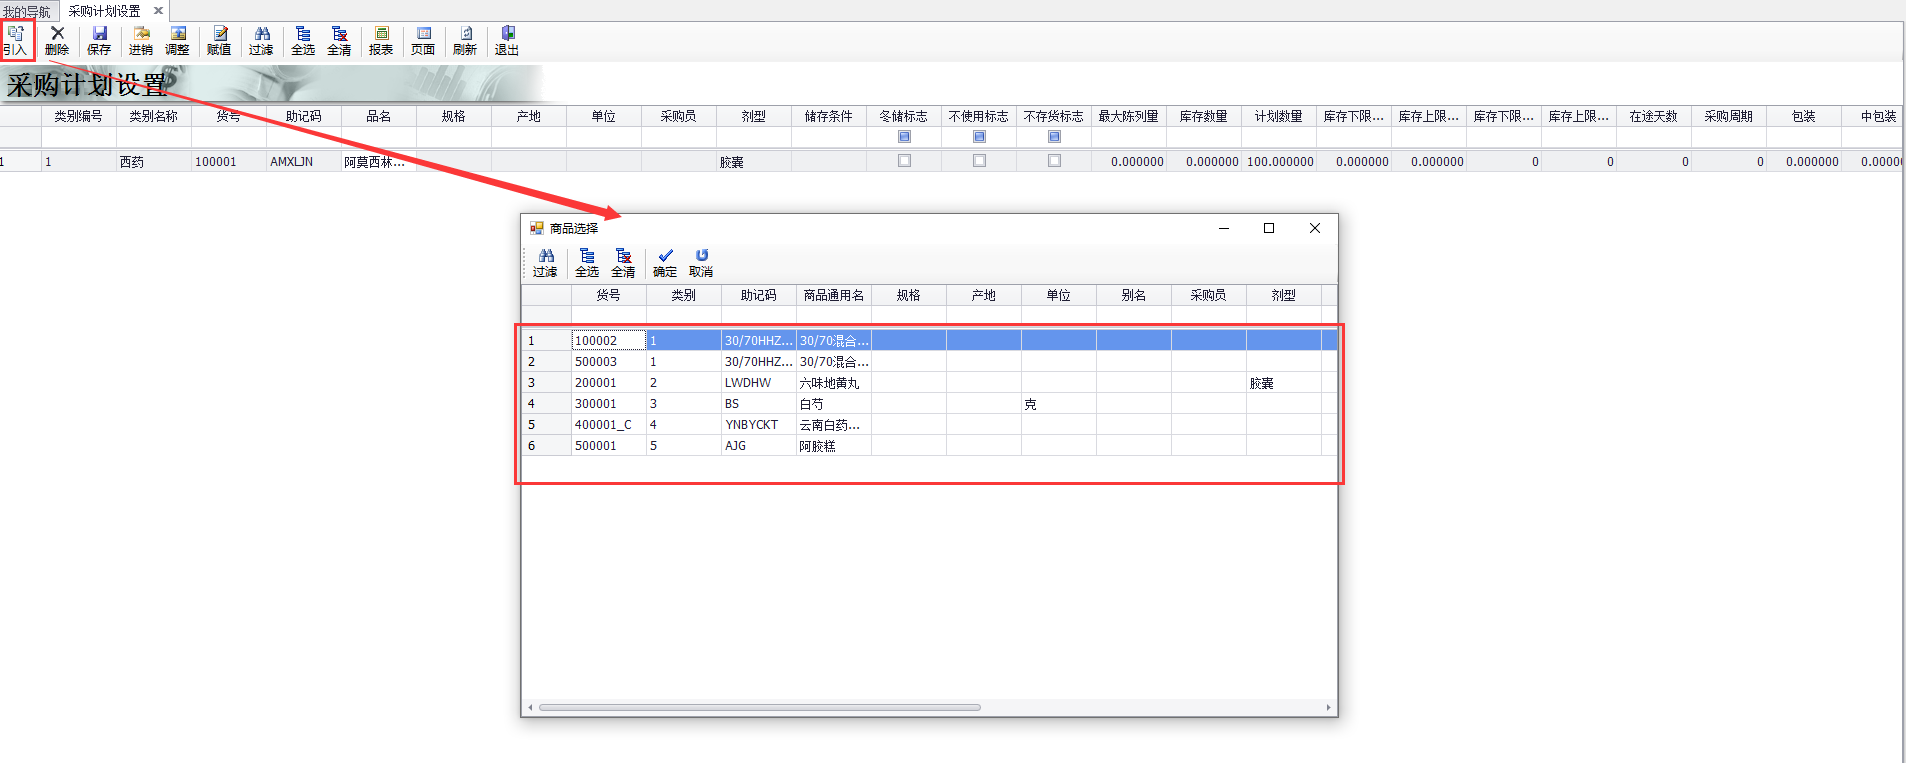
Task: Click 类别名称 filter input in main grid
Action: pyautogui.click(x=153, y=137)
